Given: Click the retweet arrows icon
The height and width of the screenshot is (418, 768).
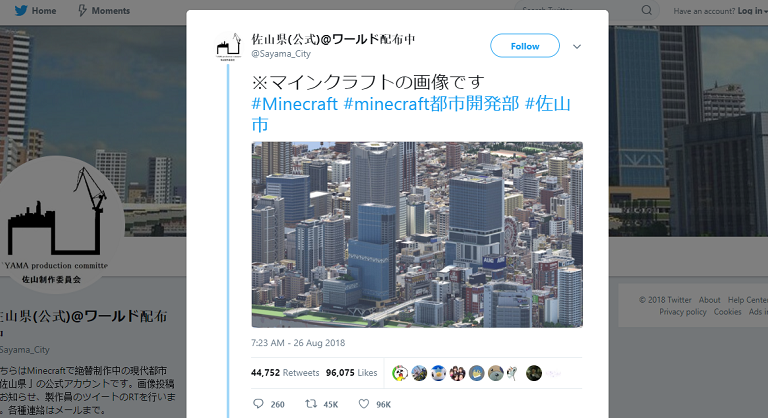Looking at the screenshot, I should tap(311, 404).
